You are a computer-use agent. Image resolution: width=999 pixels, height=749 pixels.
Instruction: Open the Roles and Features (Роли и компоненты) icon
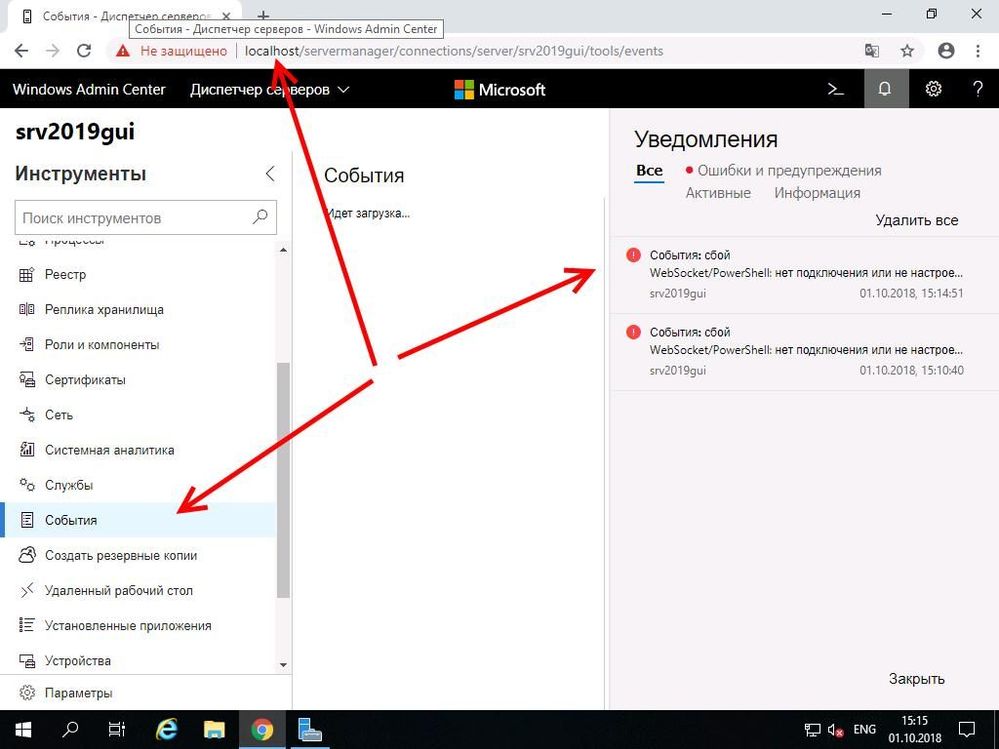click(x=26, y=345)
